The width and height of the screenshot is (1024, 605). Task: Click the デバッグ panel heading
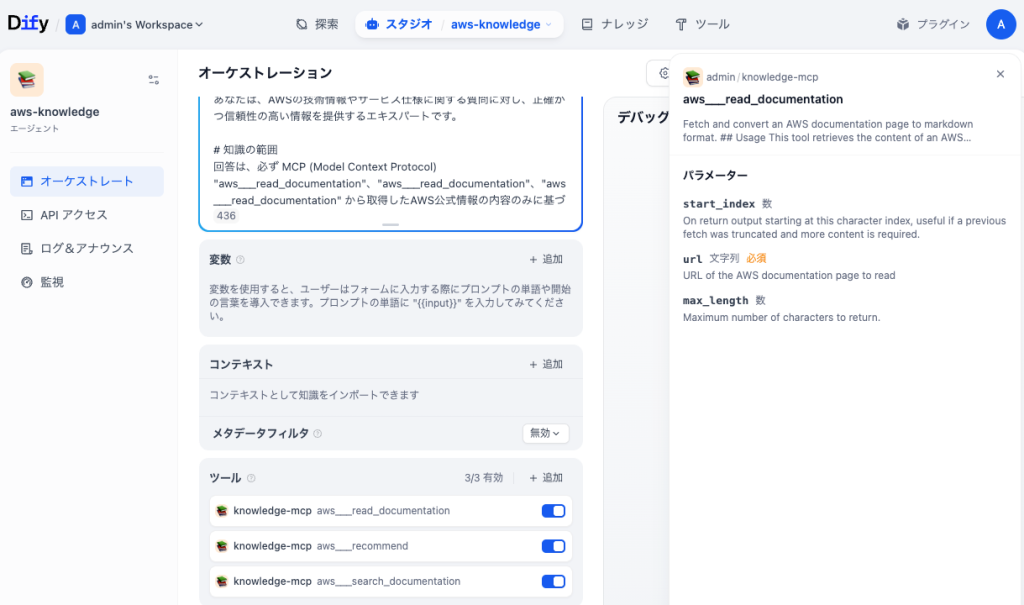pos(643,117)
